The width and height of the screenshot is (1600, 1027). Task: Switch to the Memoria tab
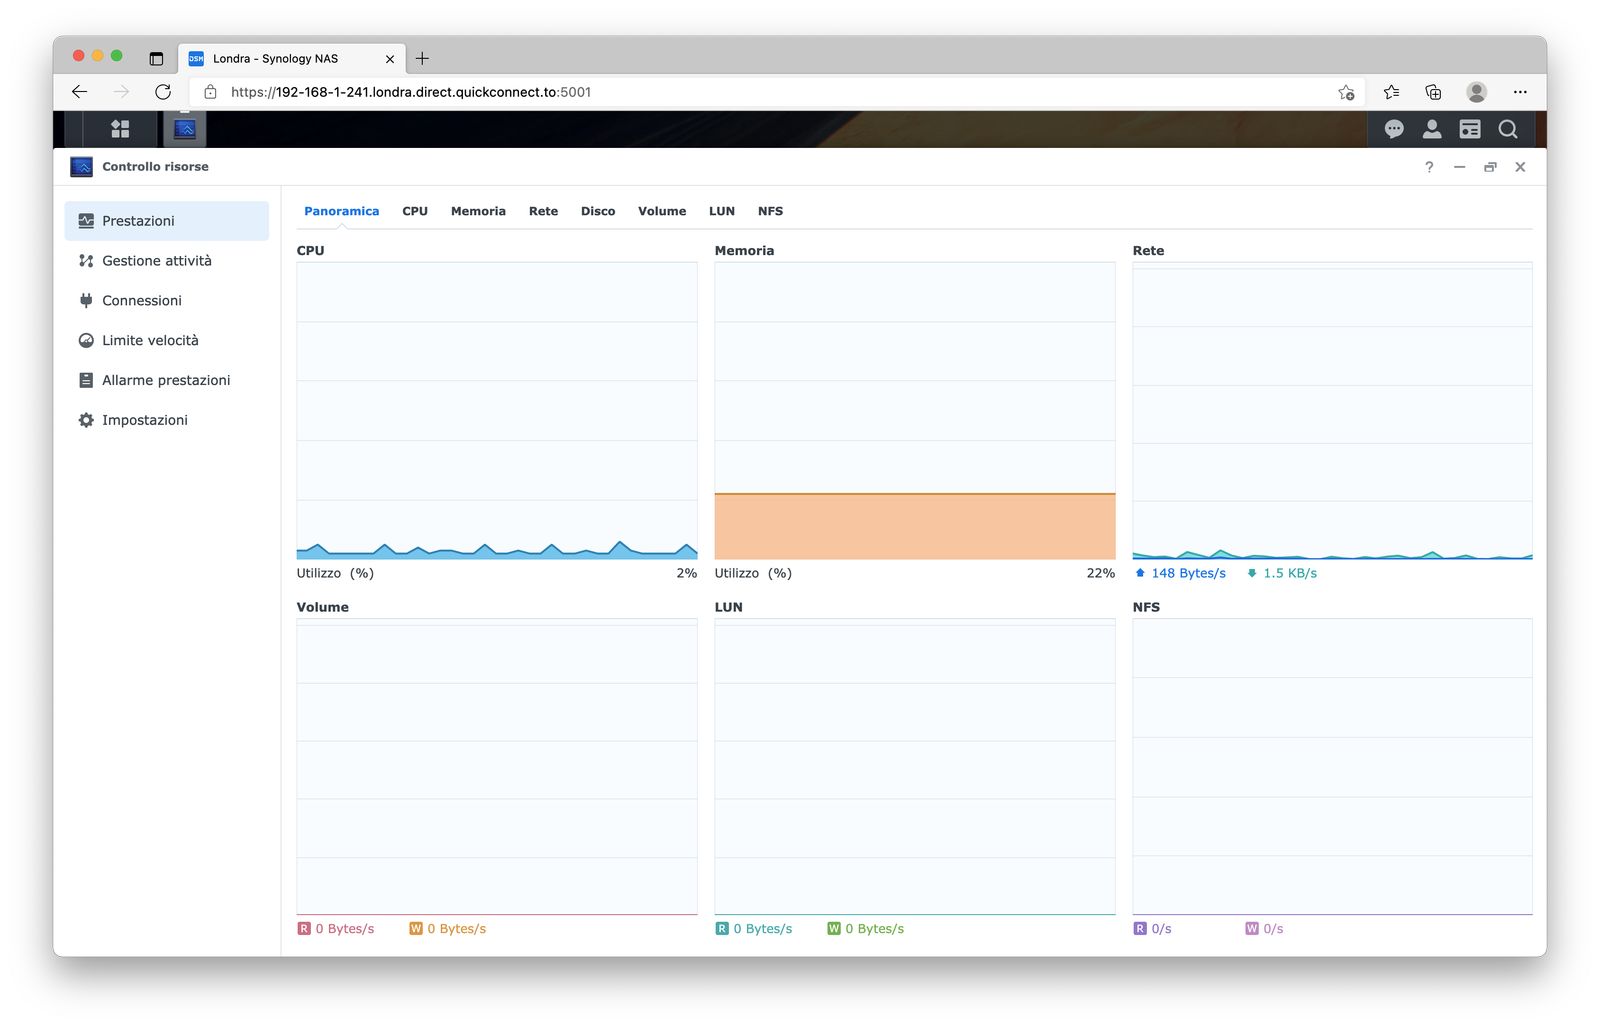click(478, 212)
